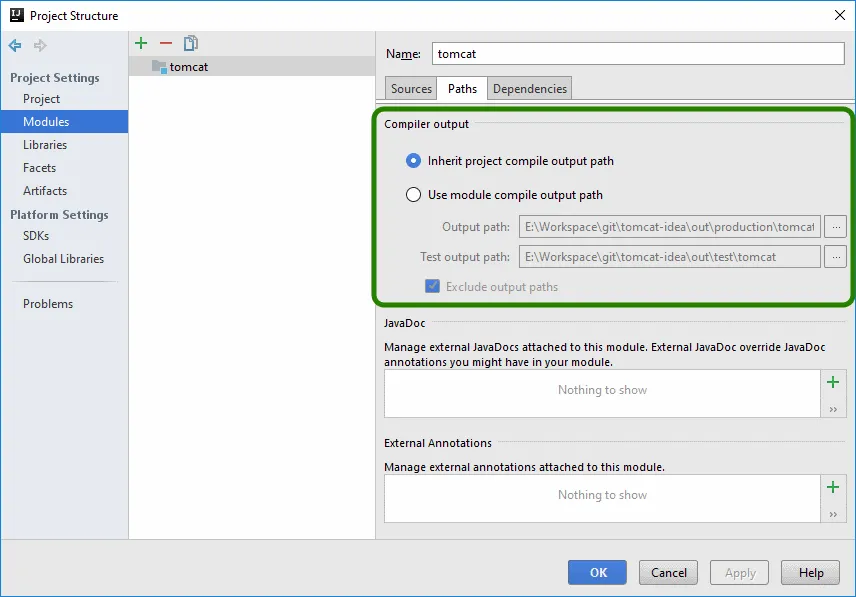Screen dimensions: 856x597
Task: Open Global Libraries settings
Action: pos(64,259)
